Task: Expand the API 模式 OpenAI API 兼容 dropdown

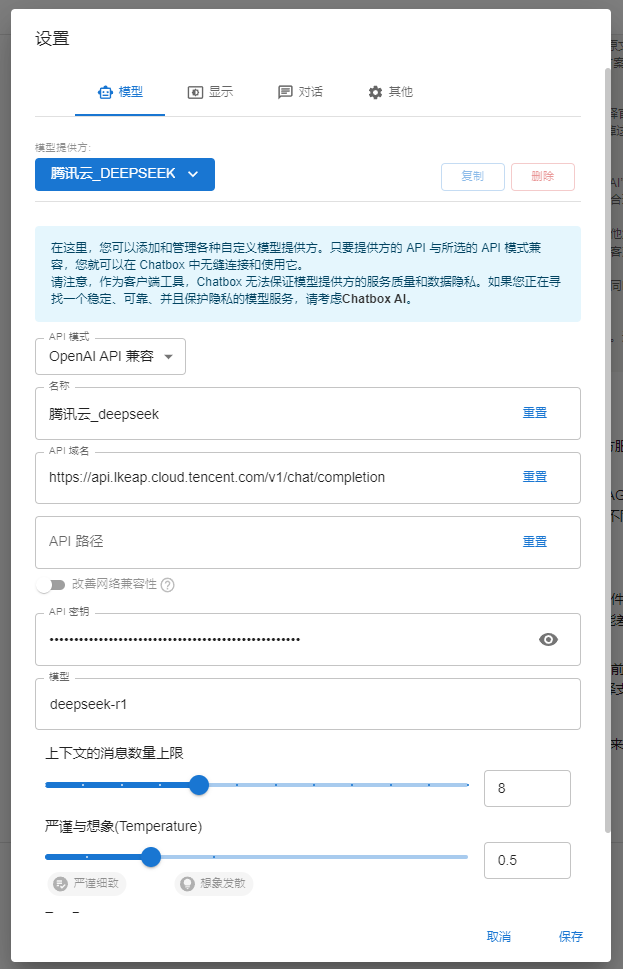Action: [110, 356]
